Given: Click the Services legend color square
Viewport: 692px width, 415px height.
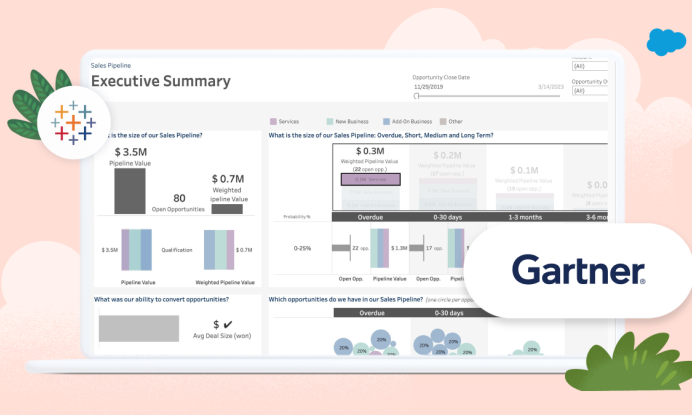Looking at the screenshot, I should tap(273, 121).
